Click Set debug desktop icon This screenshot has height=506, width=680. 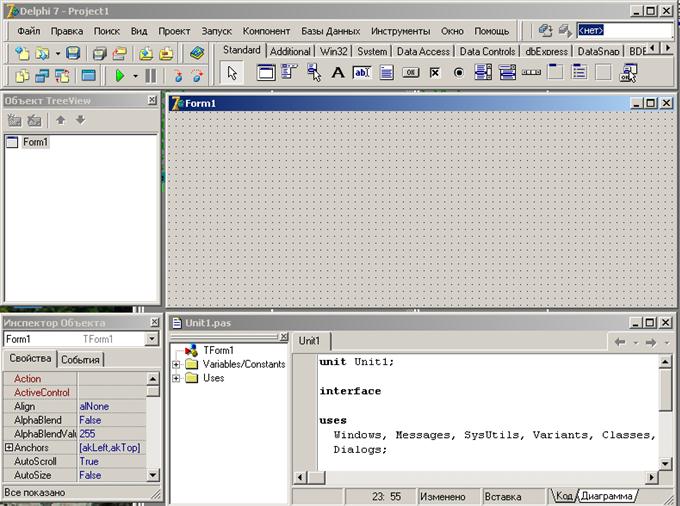tap(565, 30)
